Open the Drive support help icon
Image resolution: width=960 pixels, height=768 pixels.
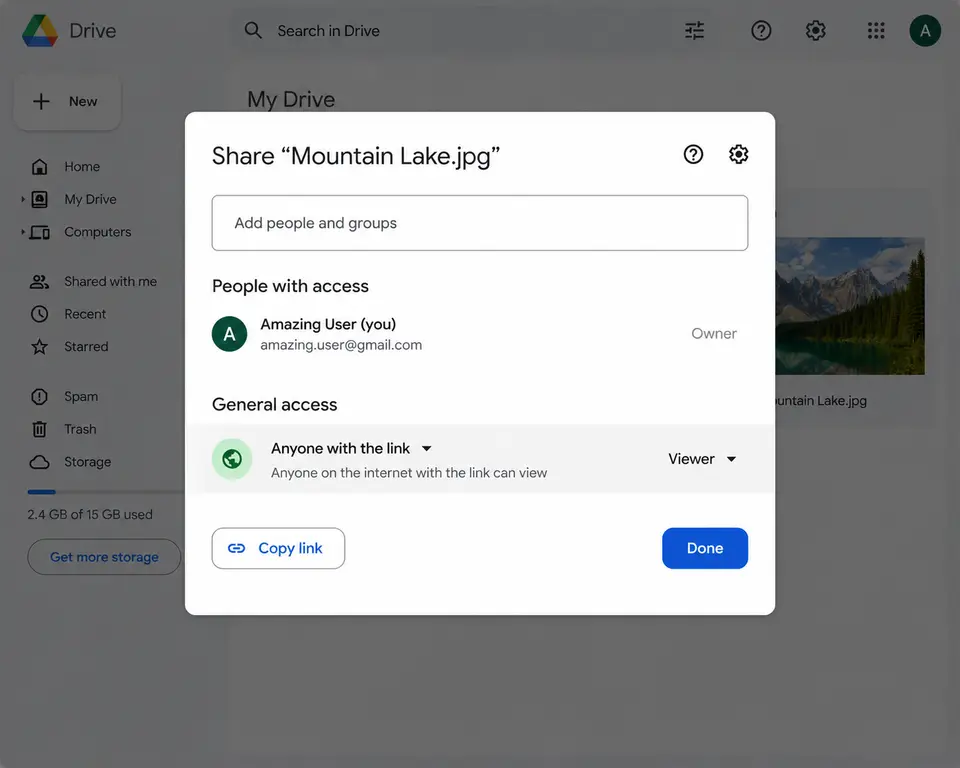[x=761, y=31]
